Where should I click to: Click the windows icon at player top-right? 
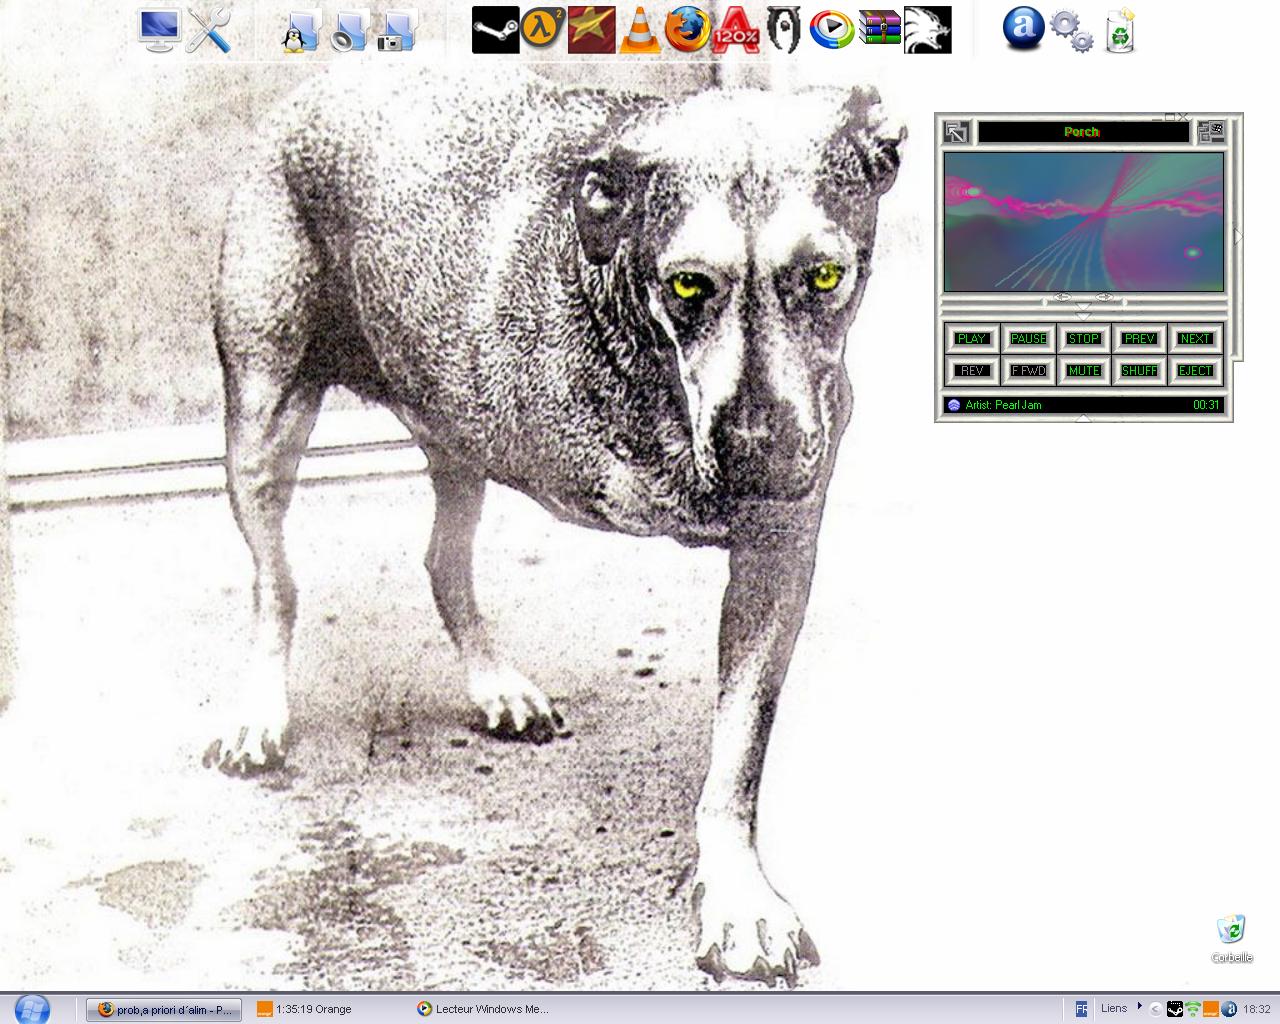1211,132
